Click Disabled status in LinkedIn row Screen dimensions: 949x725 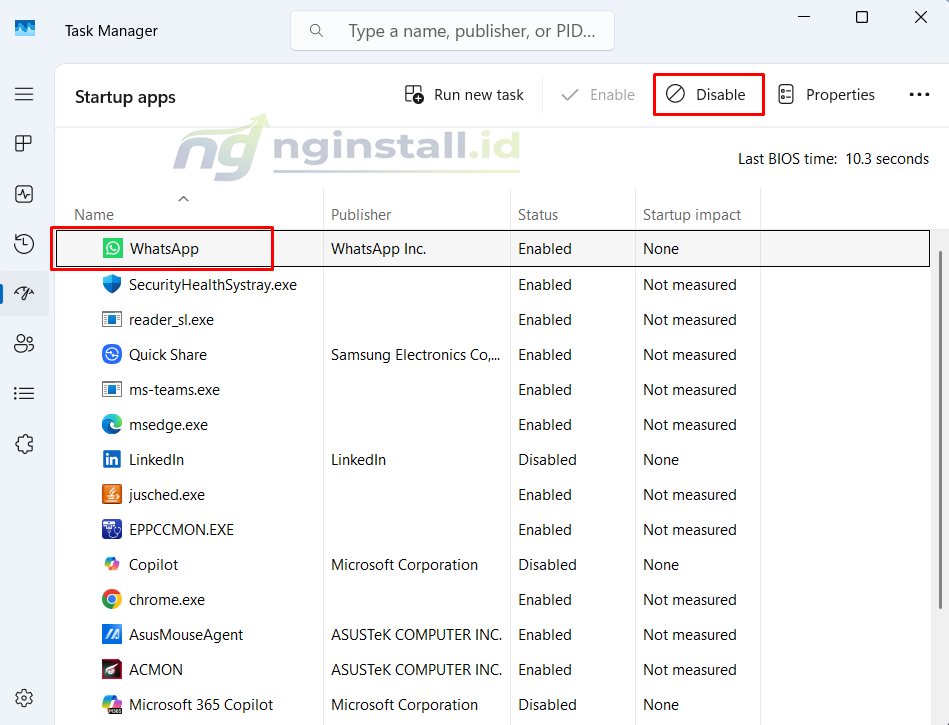pyautogui.click(x=547, y=460)
